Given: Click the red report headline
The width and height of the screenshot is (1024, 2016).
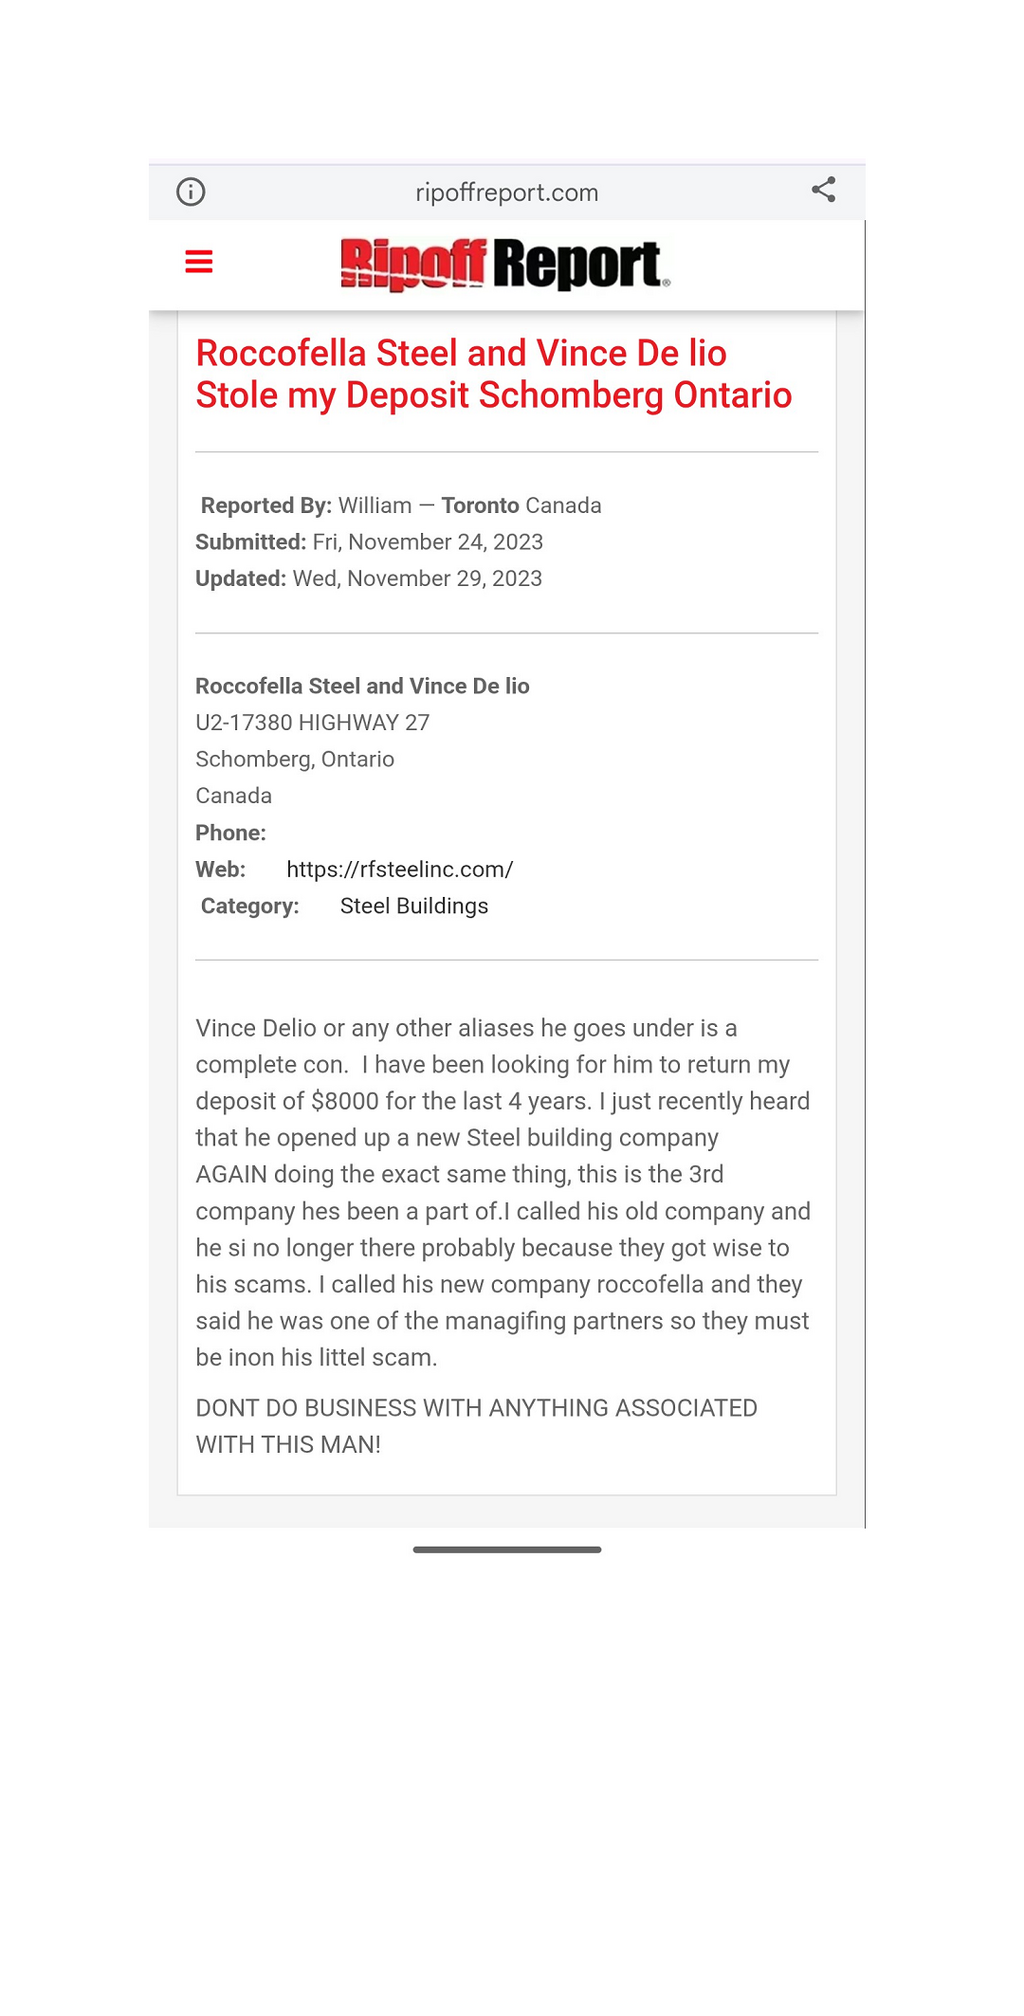Looking at the screenshot, I should [x=494, y=374].
